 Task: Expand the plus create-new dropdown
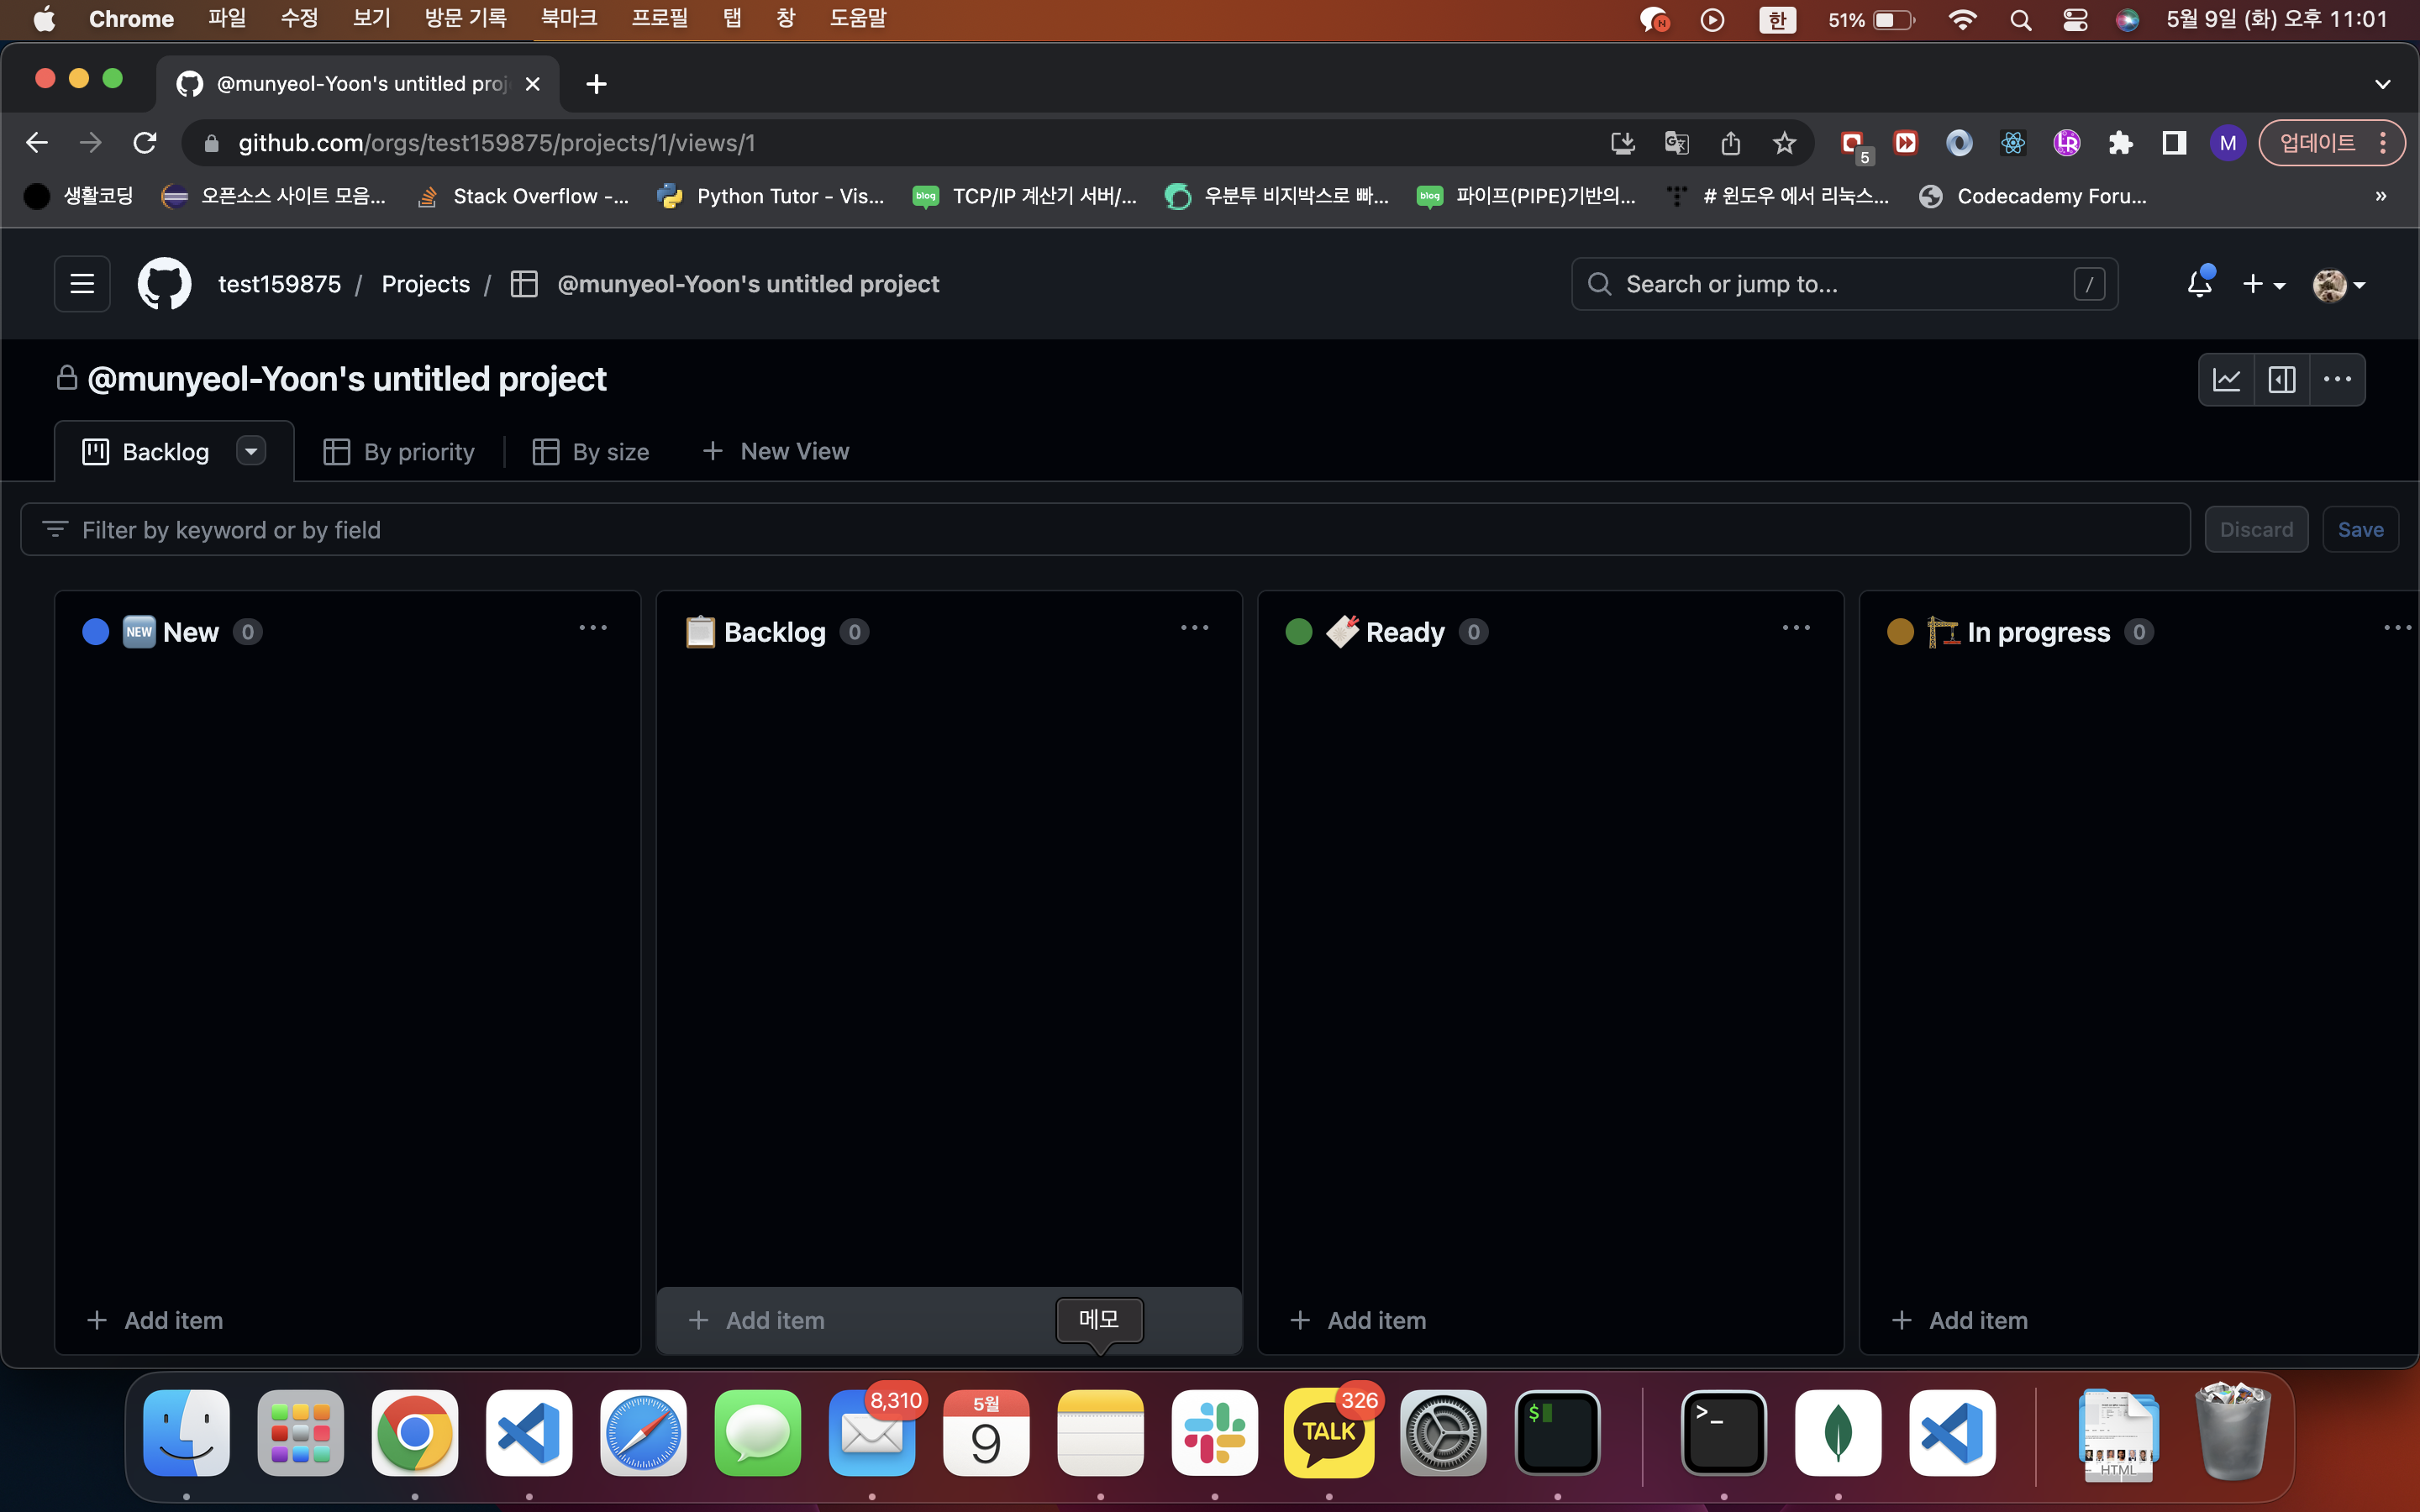[2262, 285]
